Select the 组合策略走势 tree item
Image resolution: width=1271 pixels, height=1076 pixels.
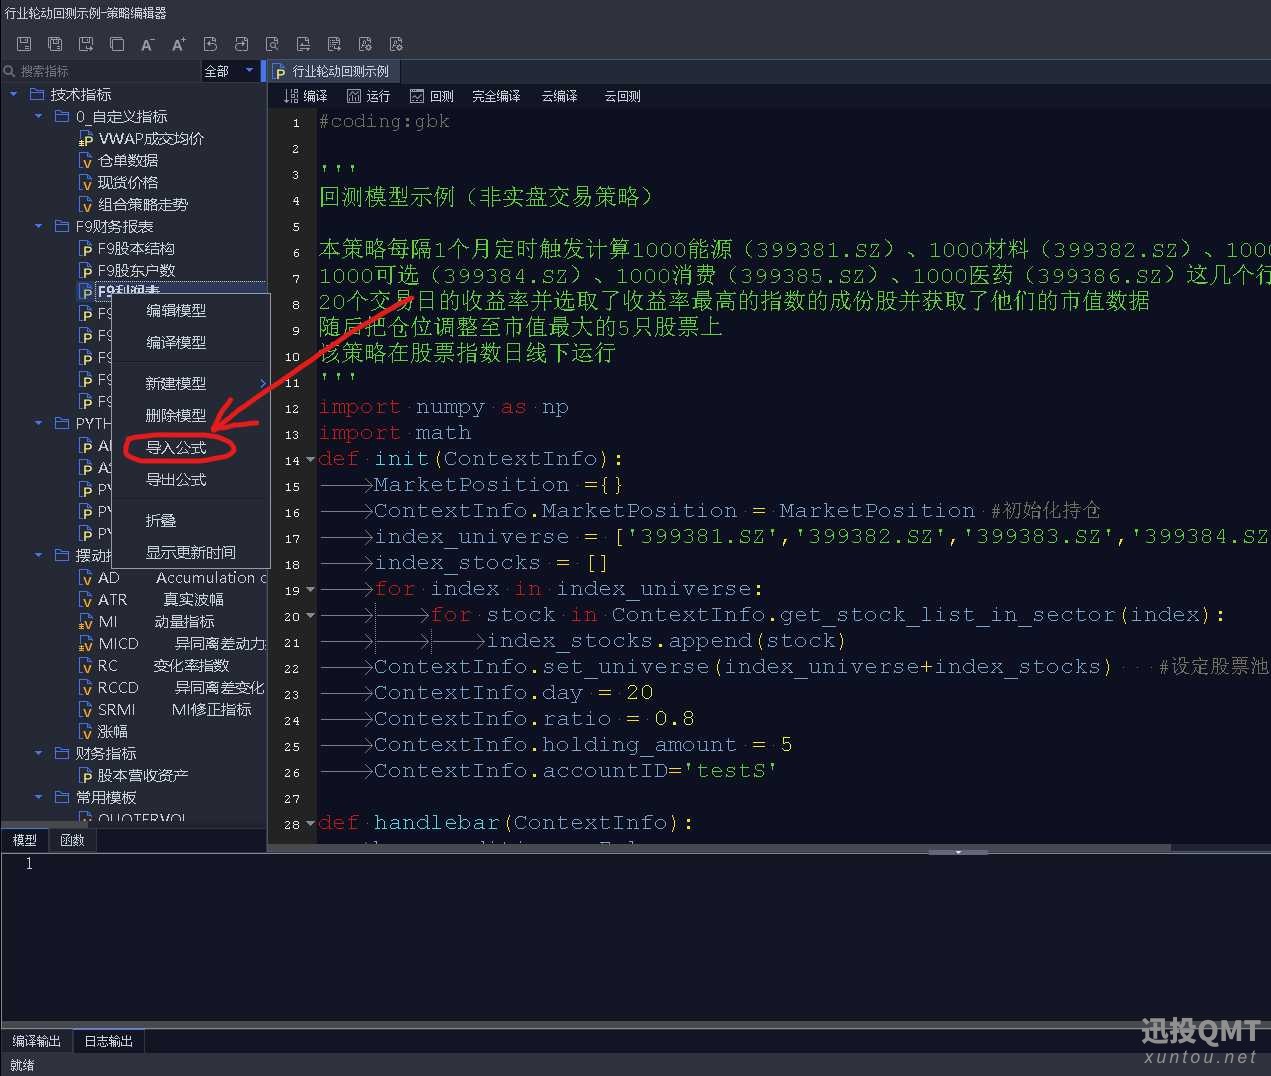click(x=143, y=205)
